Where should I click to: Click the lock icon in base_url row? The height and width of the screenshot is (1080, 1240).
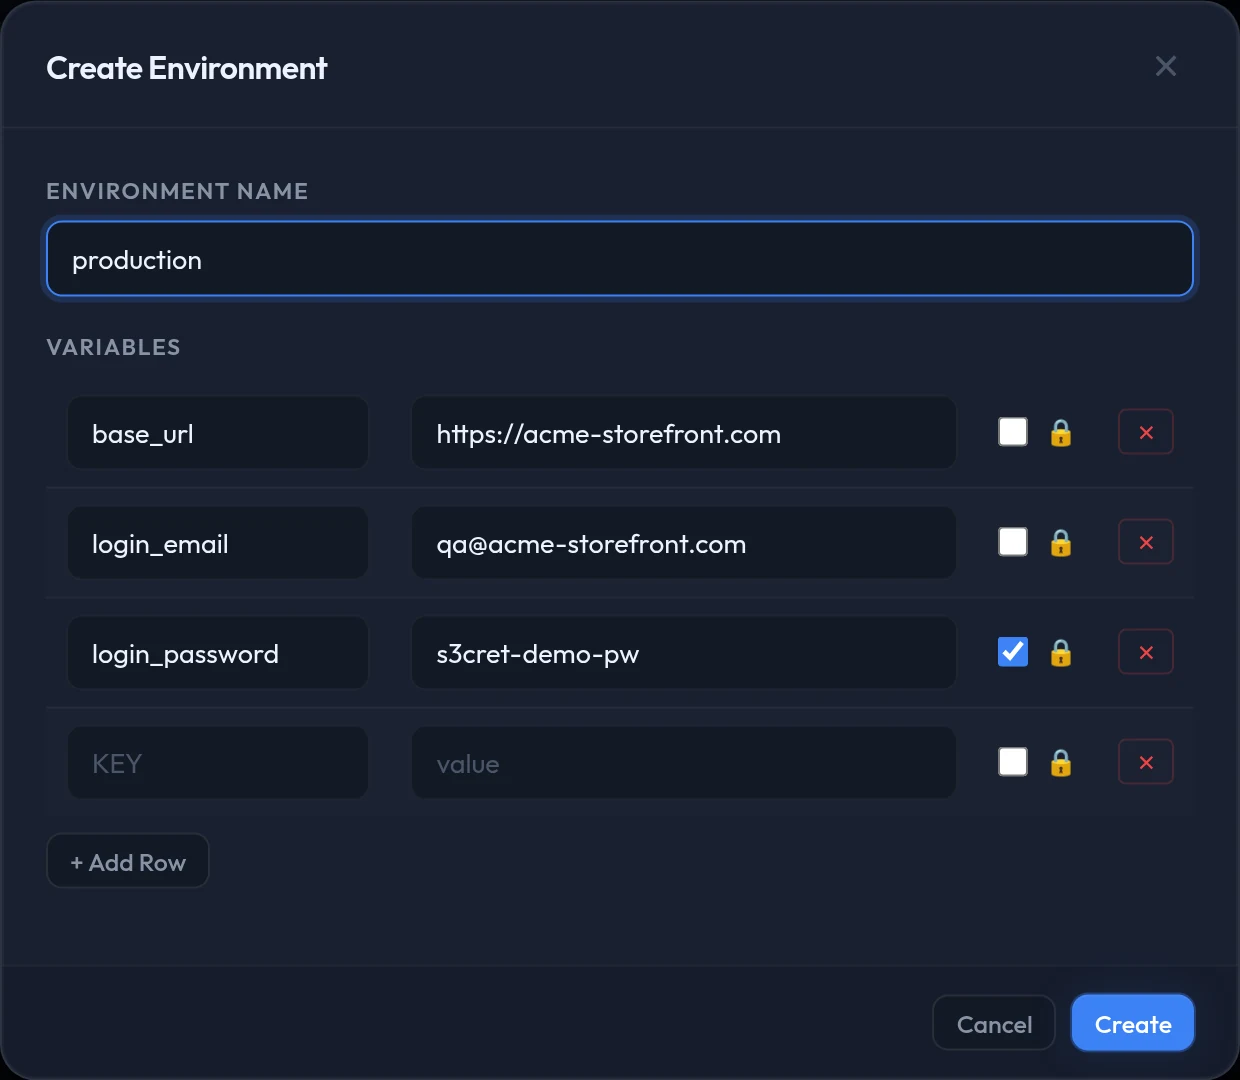coord(1061,433)
